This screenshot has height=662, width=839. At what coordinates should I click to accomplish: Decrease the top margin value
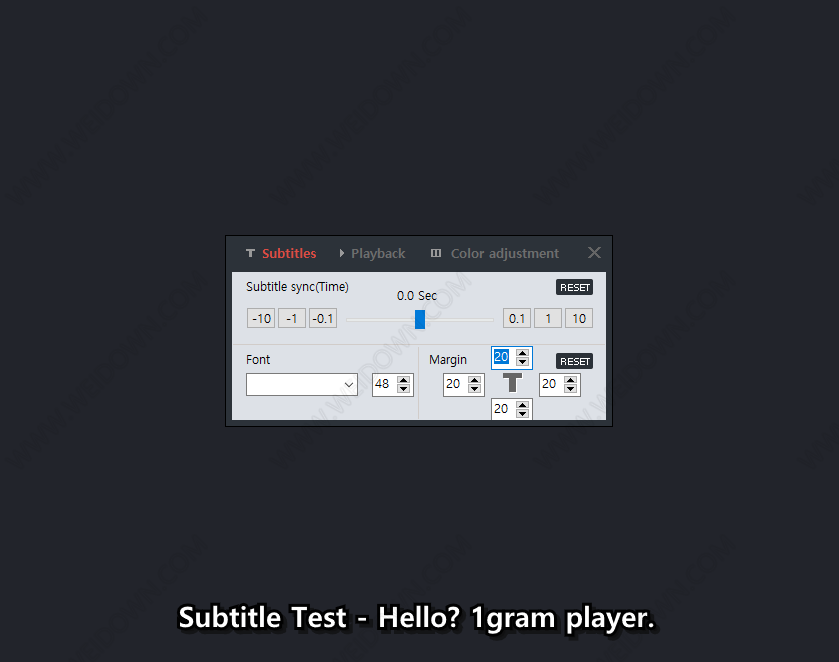pyautogui.click(x=523, y=362)
